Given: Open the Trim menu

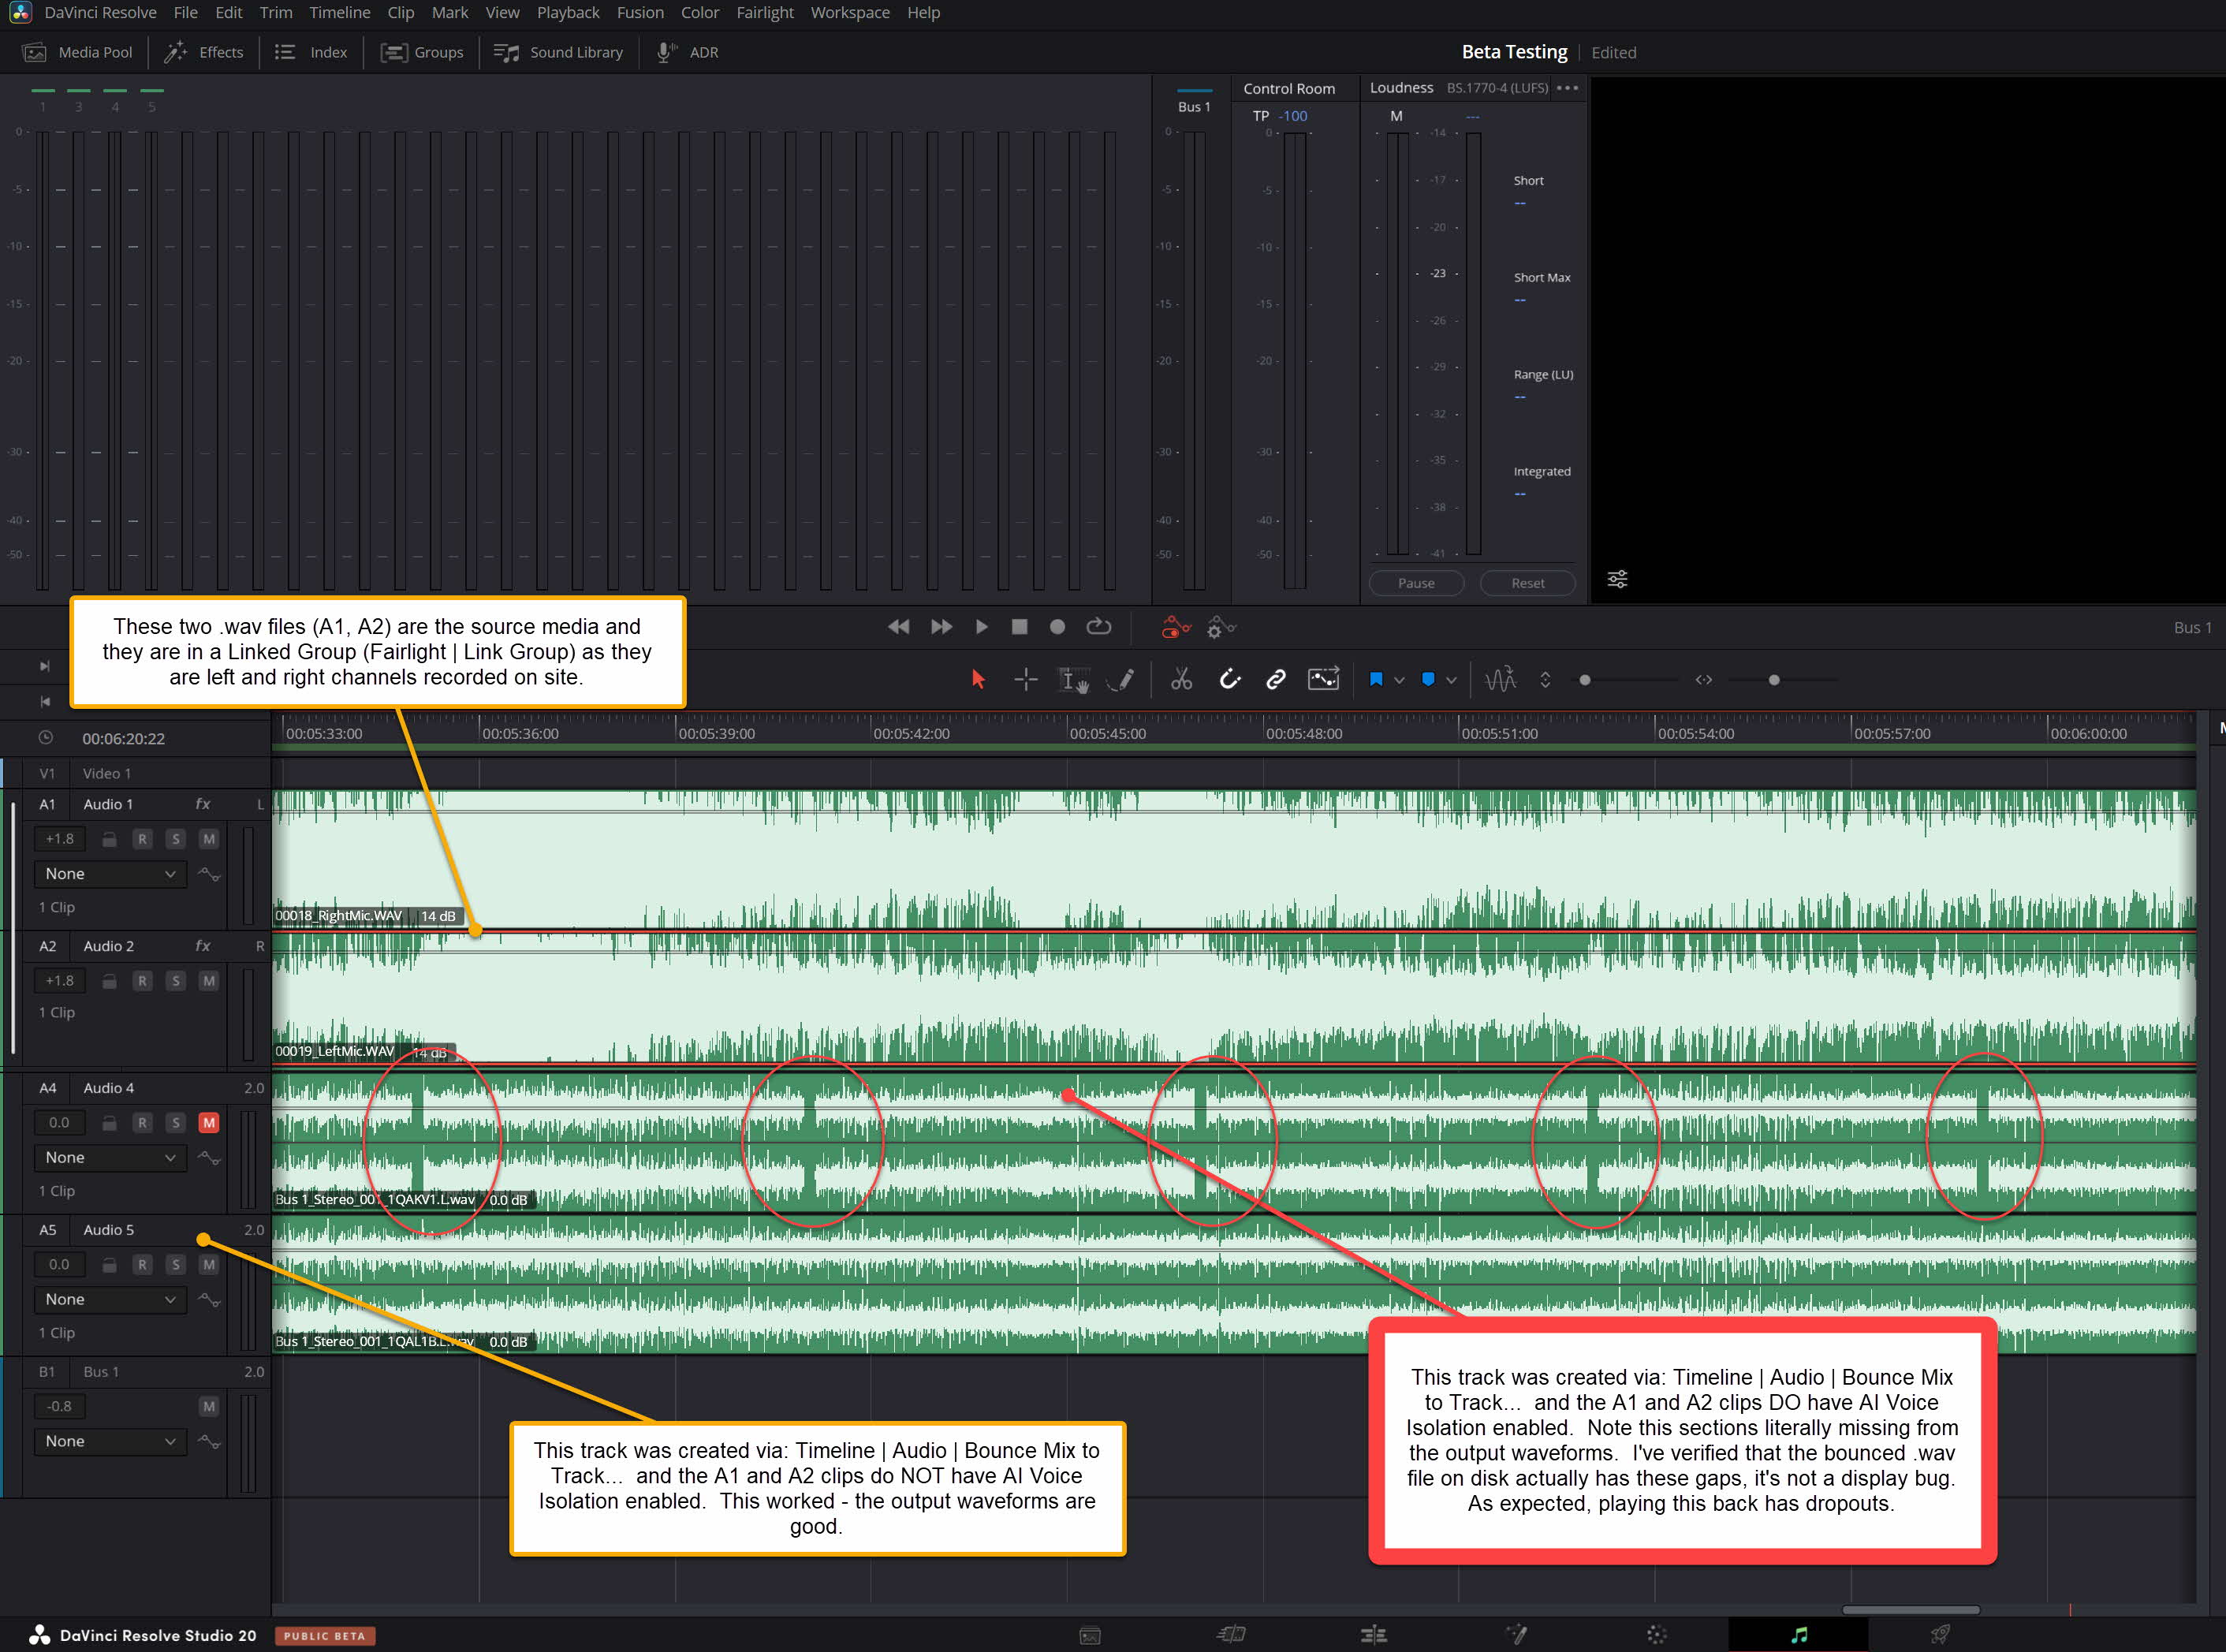Looking at the screenshot, I should coord(276,13).
